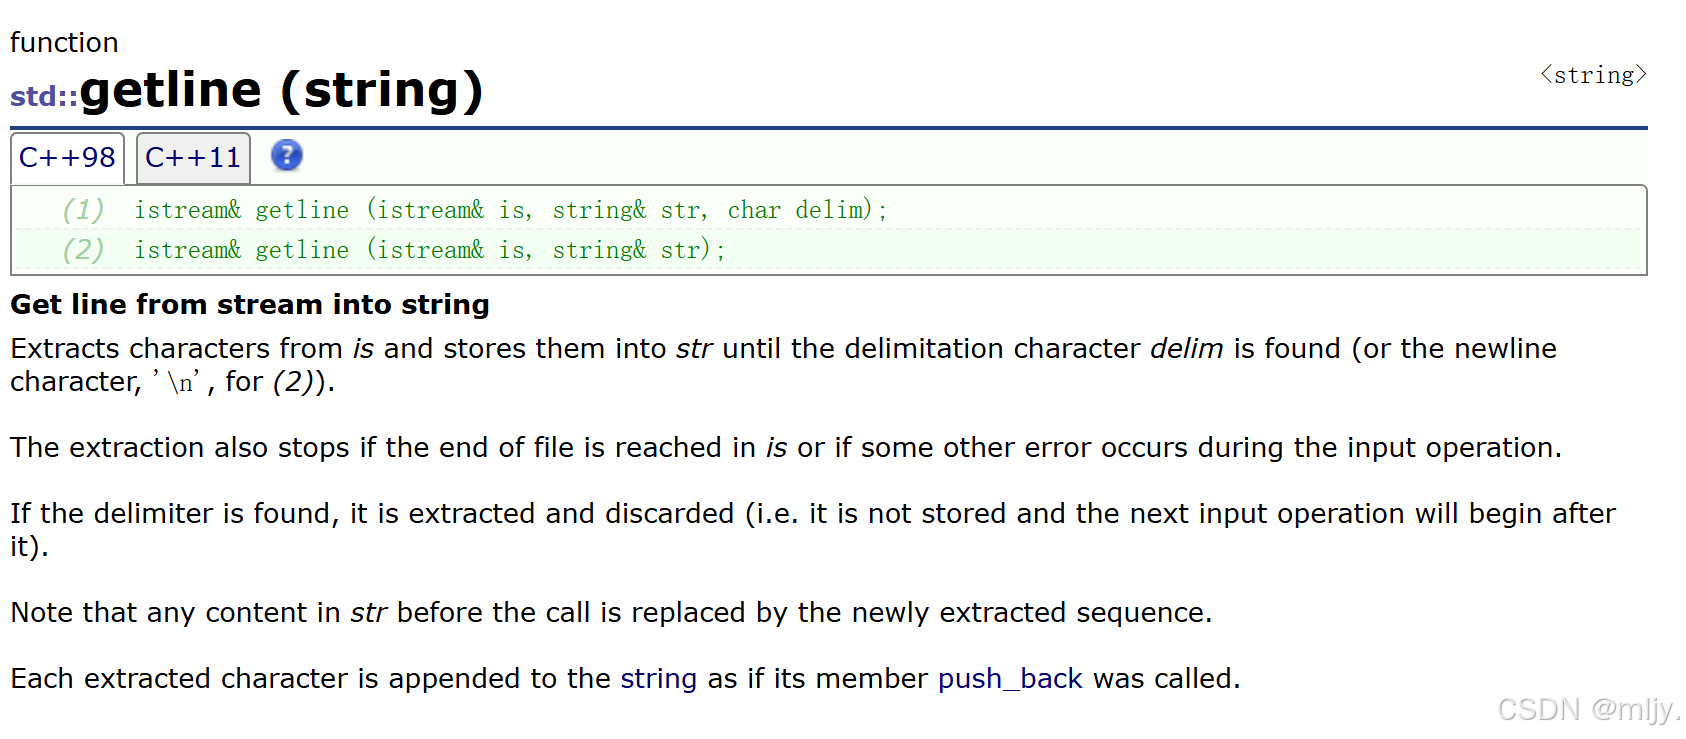
Task: Click the second getline prototype without delim
Action: point(430,250)
